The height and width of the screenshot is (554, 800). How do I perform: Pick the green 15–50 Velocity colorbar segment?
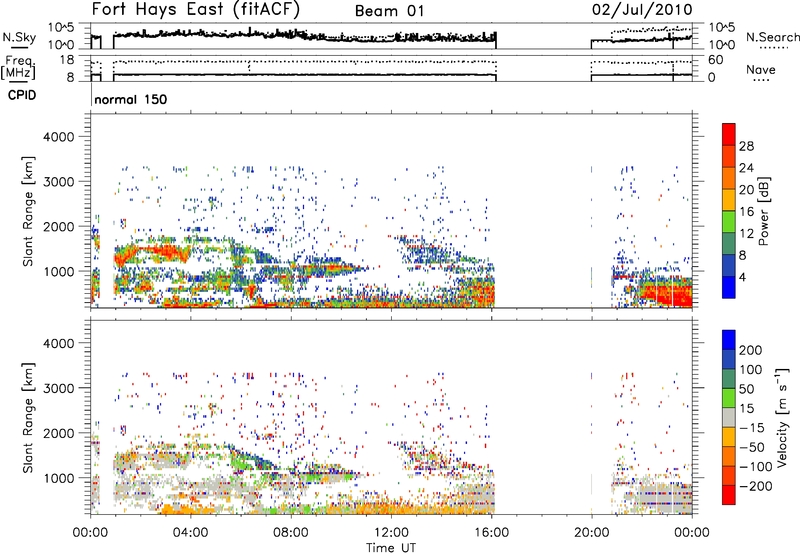click(729, 398)
